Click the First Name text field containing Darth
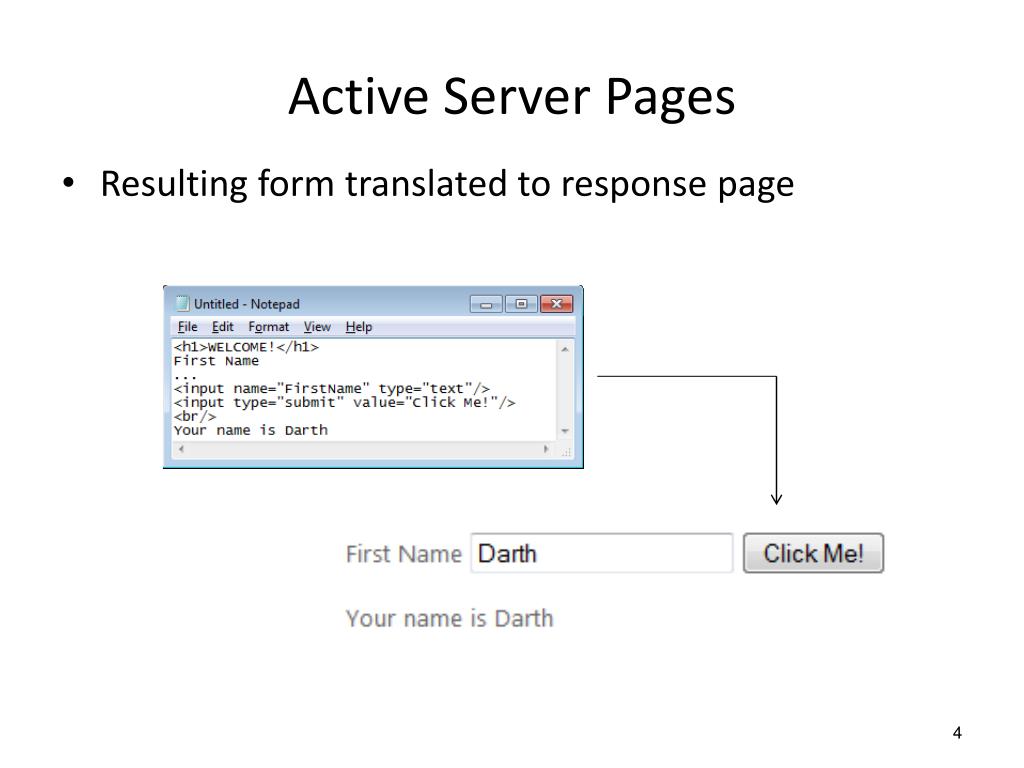This screenshot has width=1024, height=768. [x=601, y=553]
